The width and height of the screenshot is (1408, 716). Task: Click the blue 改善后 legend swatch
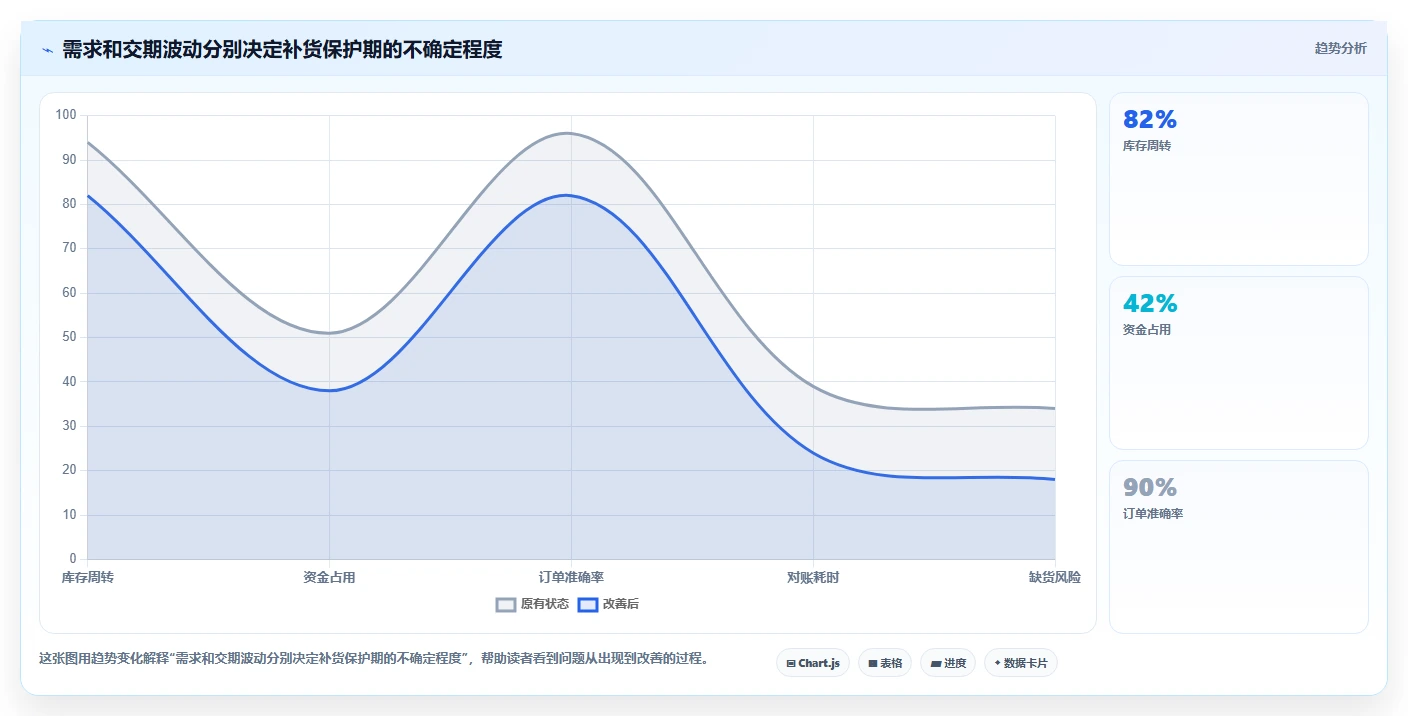(588, 604)
